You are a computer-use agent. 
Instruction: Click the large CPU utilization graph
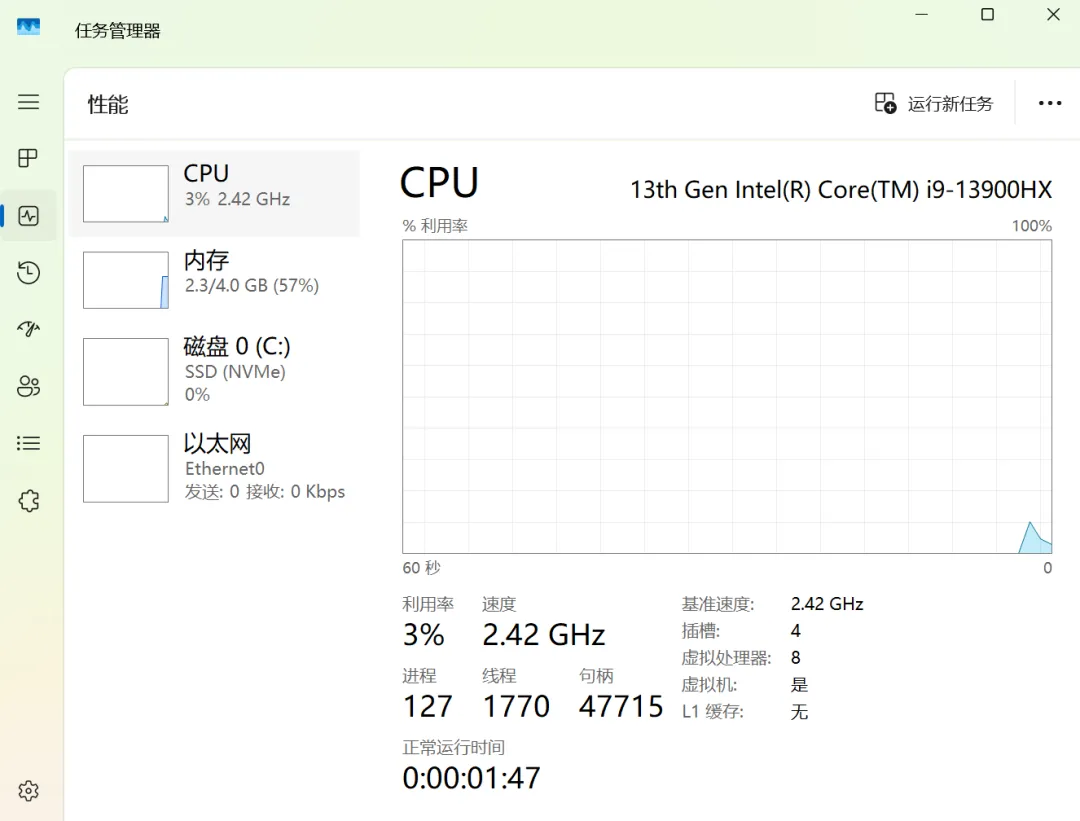(x=727, y=396)
